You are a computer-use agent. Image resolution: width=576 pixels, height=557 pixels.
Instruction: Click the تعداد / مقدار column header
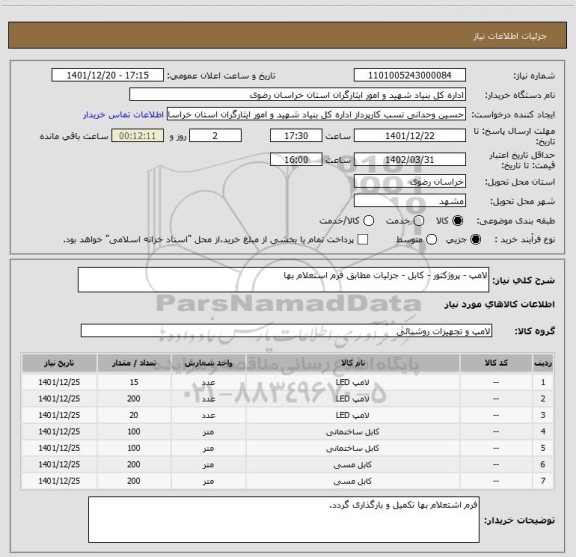[134, 363]
